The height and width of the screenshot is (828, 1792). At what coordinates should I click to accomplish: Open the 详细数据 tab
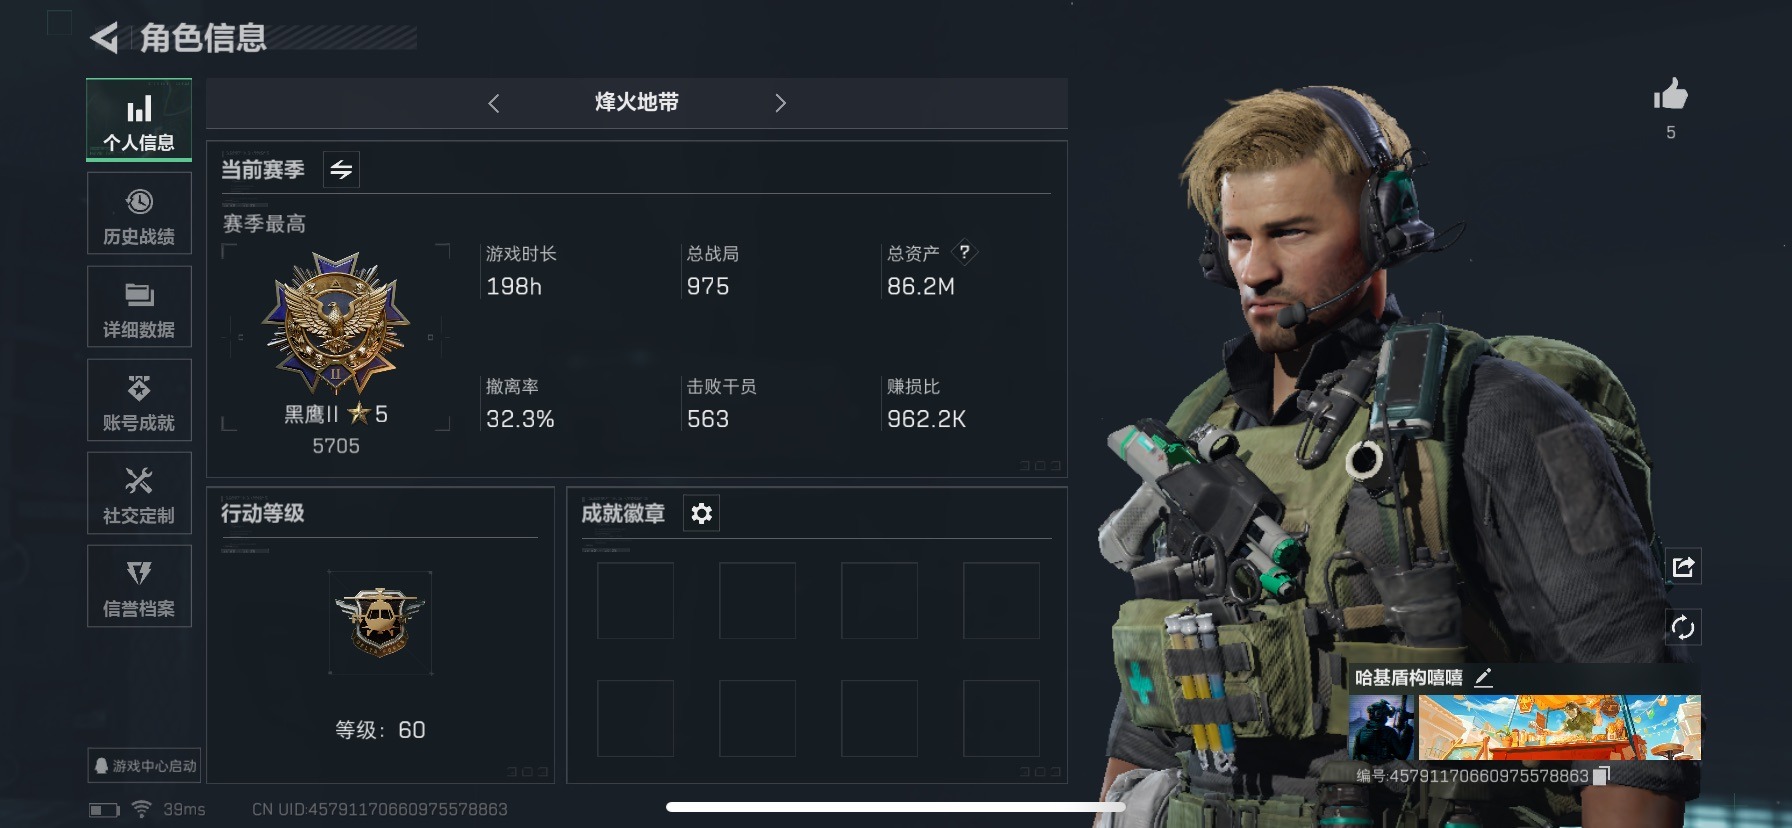click(x=139, y=306)
